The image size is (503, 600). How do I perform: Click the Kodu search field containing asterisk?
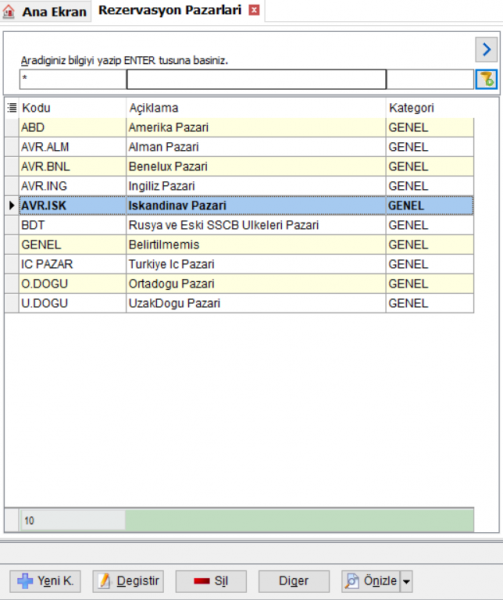pyautogui.click(x=73, y=79)
